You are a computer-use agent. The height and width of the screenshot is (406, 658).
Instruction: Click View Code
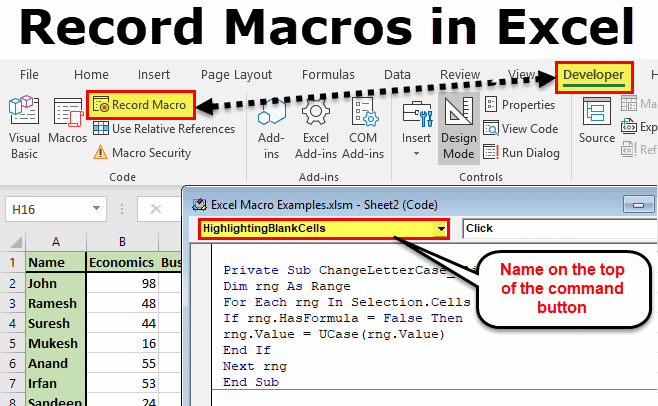coord(521,129)
